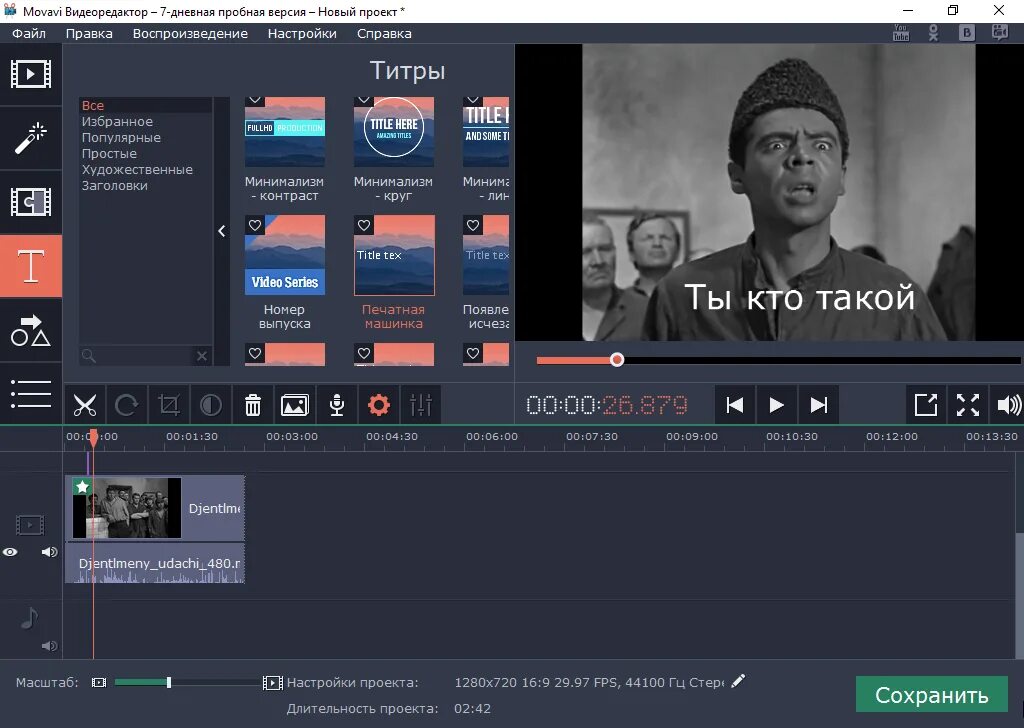
Task: Click the VK icon
Action: point(967,33)
